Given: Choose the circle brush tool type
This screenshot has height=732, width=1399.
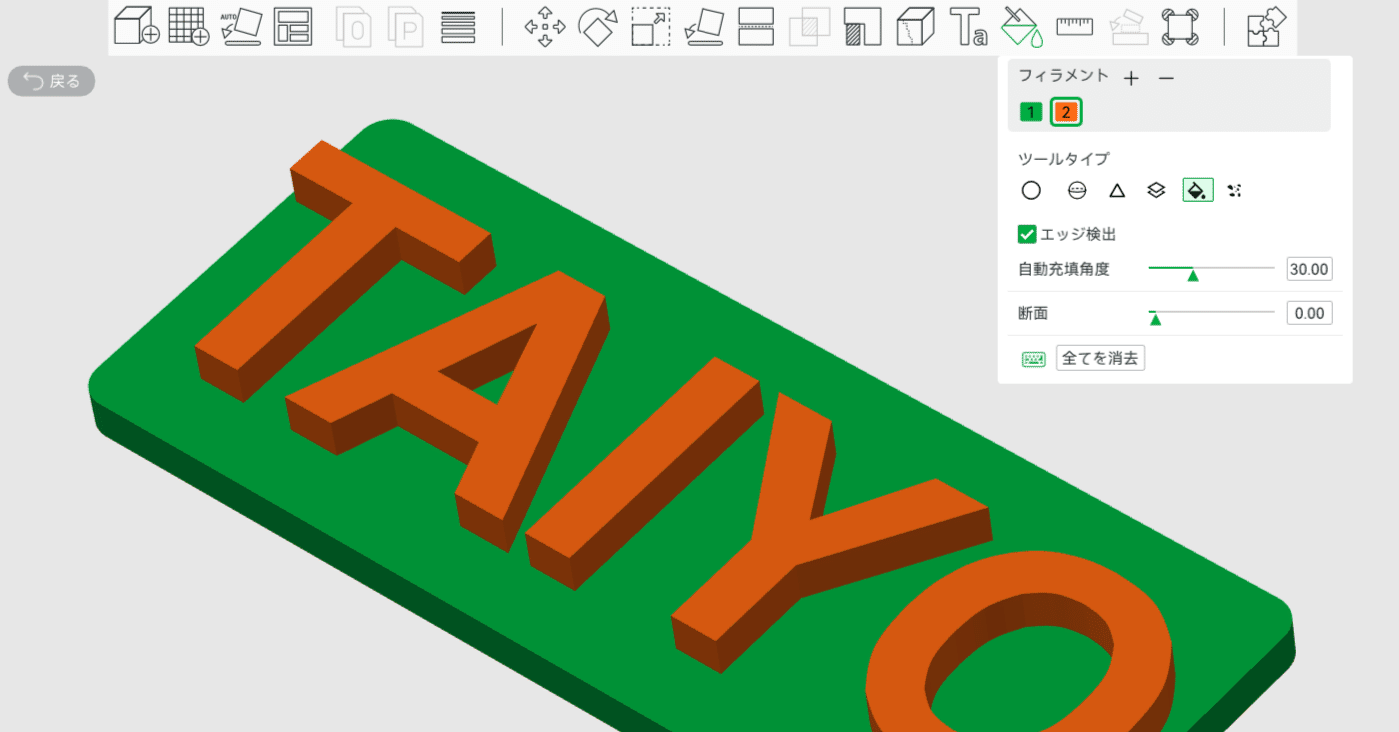Looking at the screenshot, I should click(x=1031, y=190).
